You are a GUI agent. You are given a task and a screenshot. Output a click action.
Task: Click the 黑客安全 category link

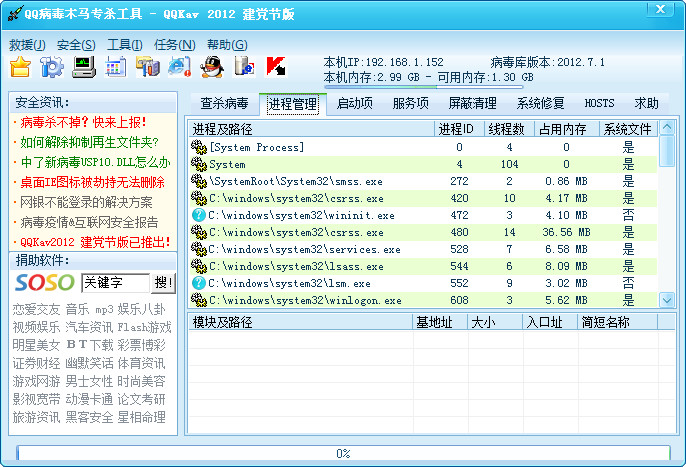(x=89, y=417)
